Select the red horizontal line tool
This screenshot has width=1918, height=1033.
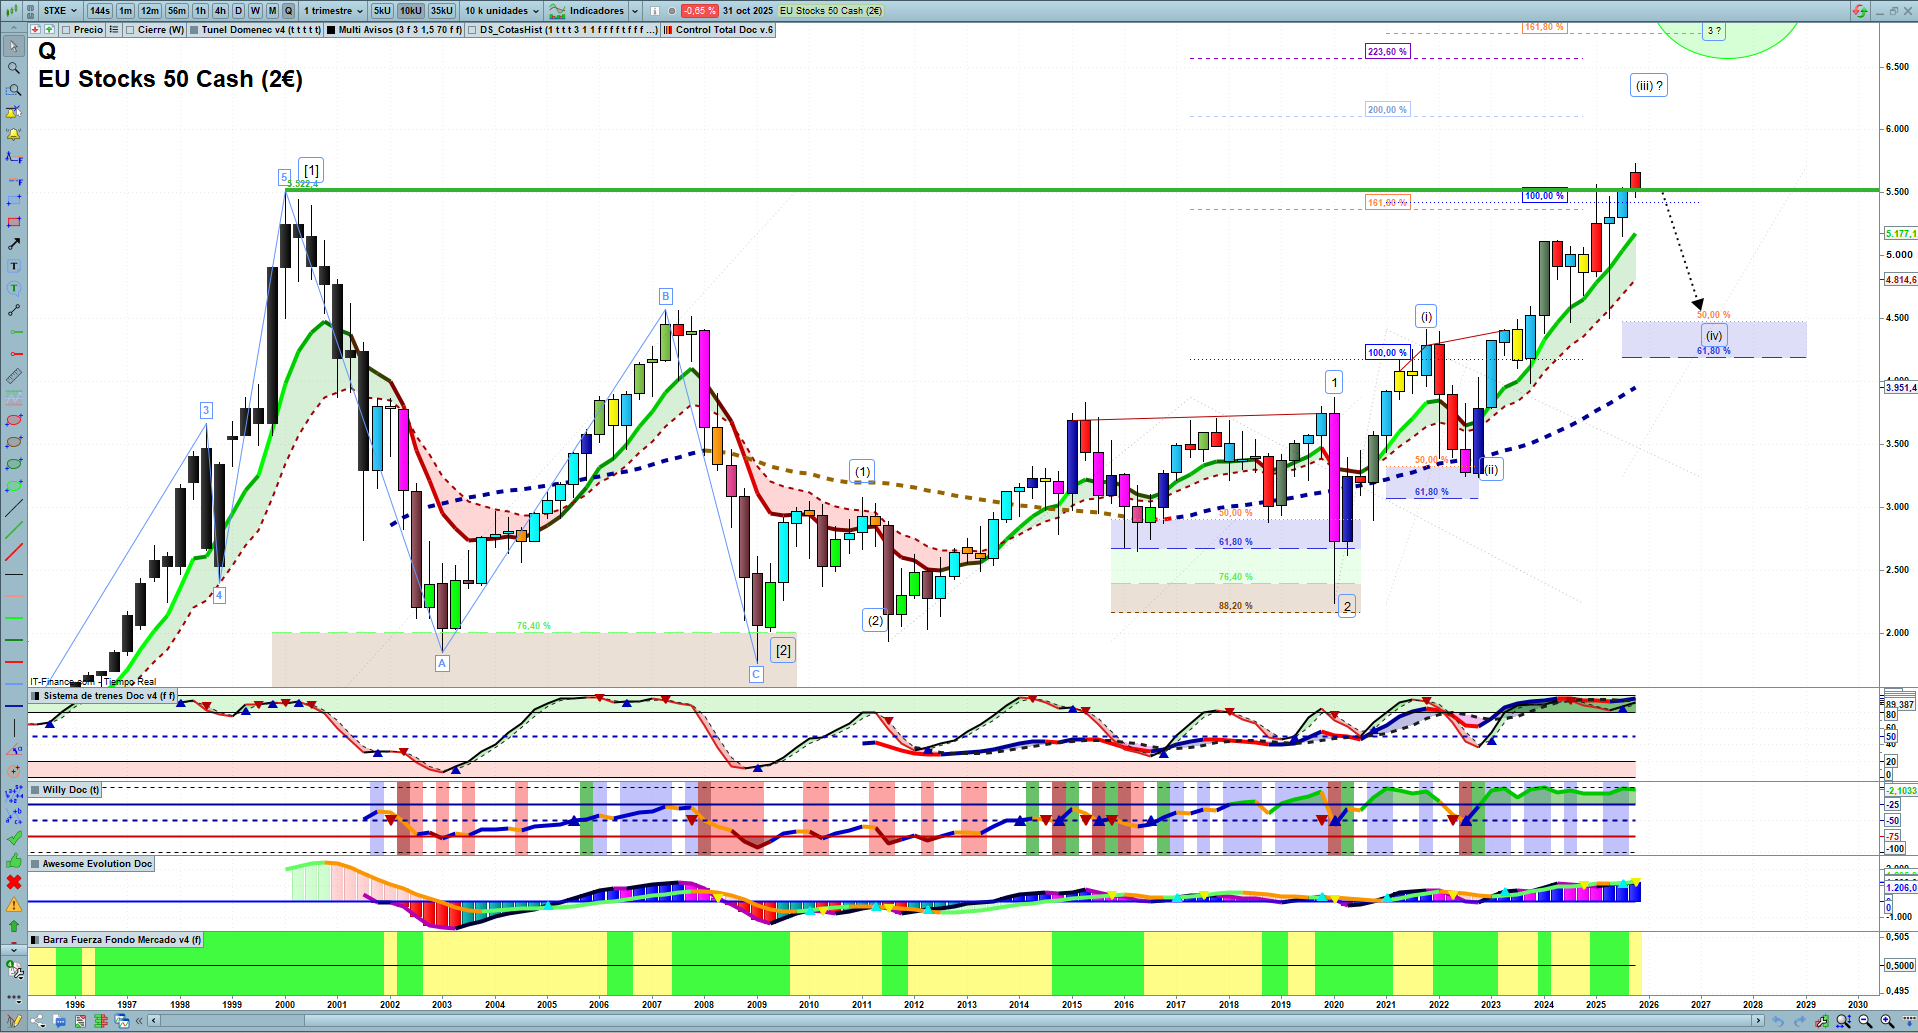[x=14, y=354]
